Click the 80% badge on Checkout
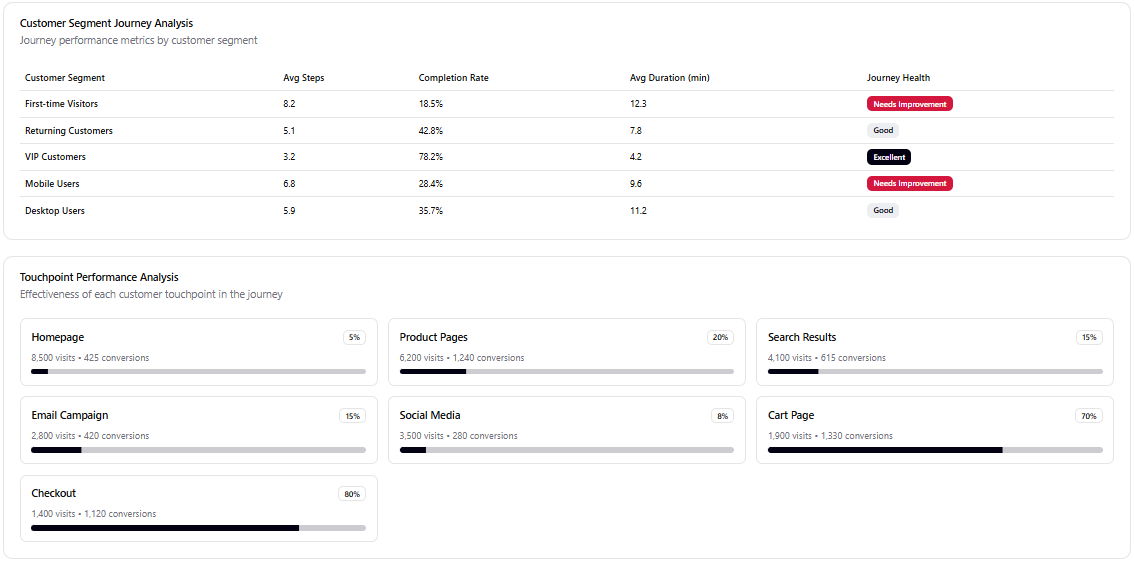The image size is (1134, 562). [x=352, y=494]
